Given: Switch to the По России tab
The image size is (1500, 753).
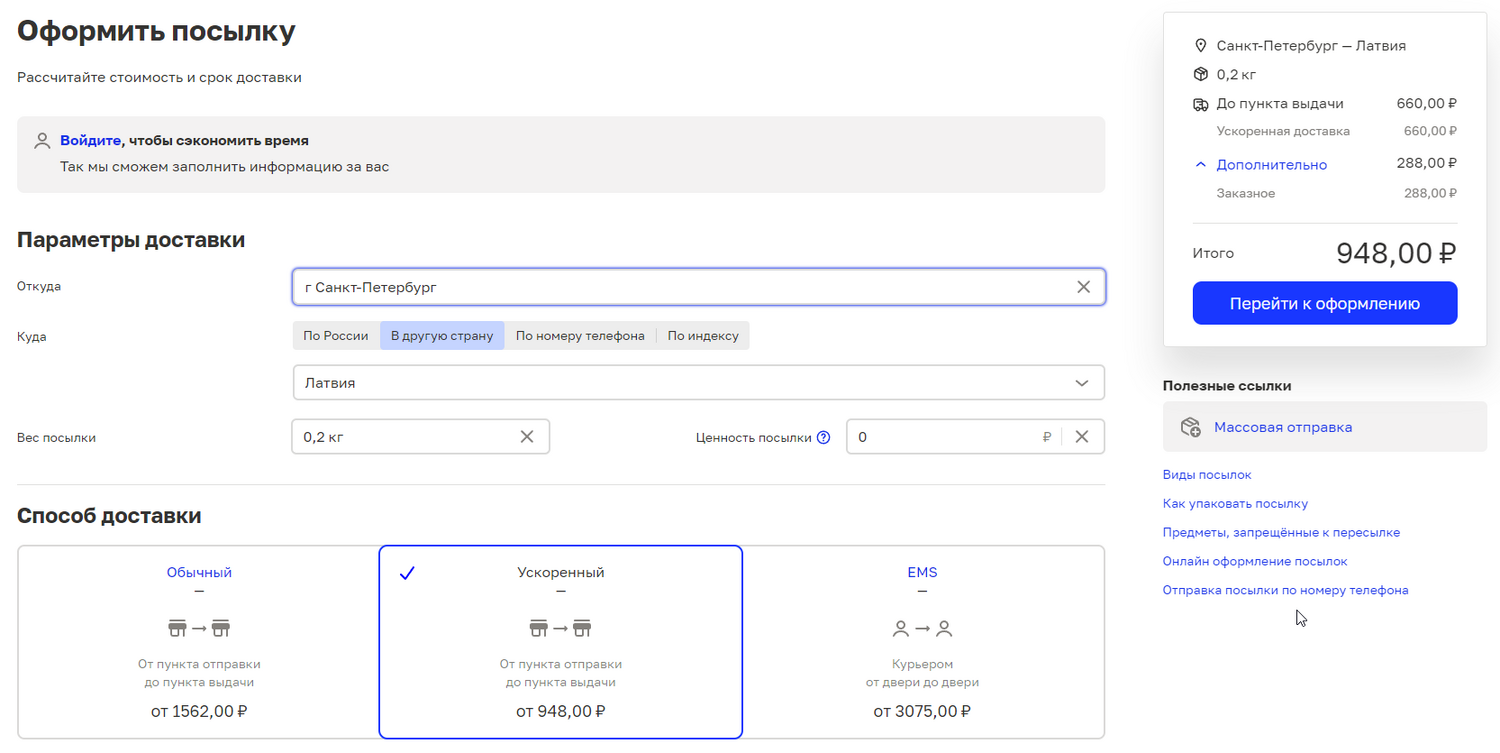Looking at the screenshot, I should pos(336,336).
